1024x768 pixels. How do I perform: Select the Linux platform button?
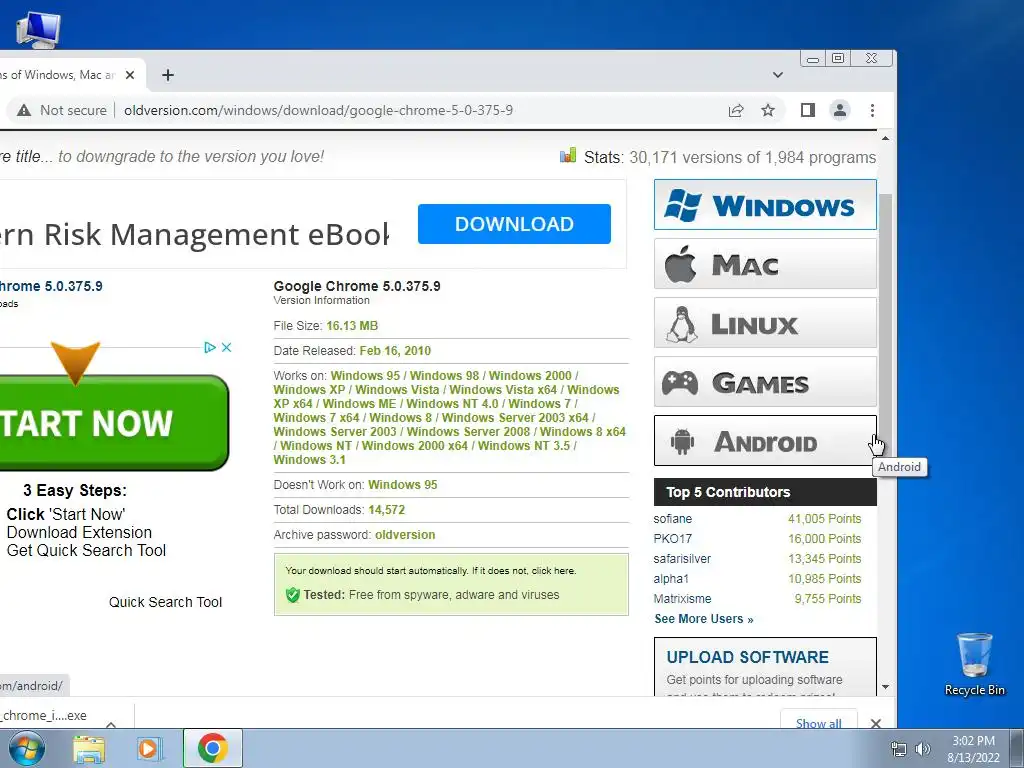click(765, 323)
